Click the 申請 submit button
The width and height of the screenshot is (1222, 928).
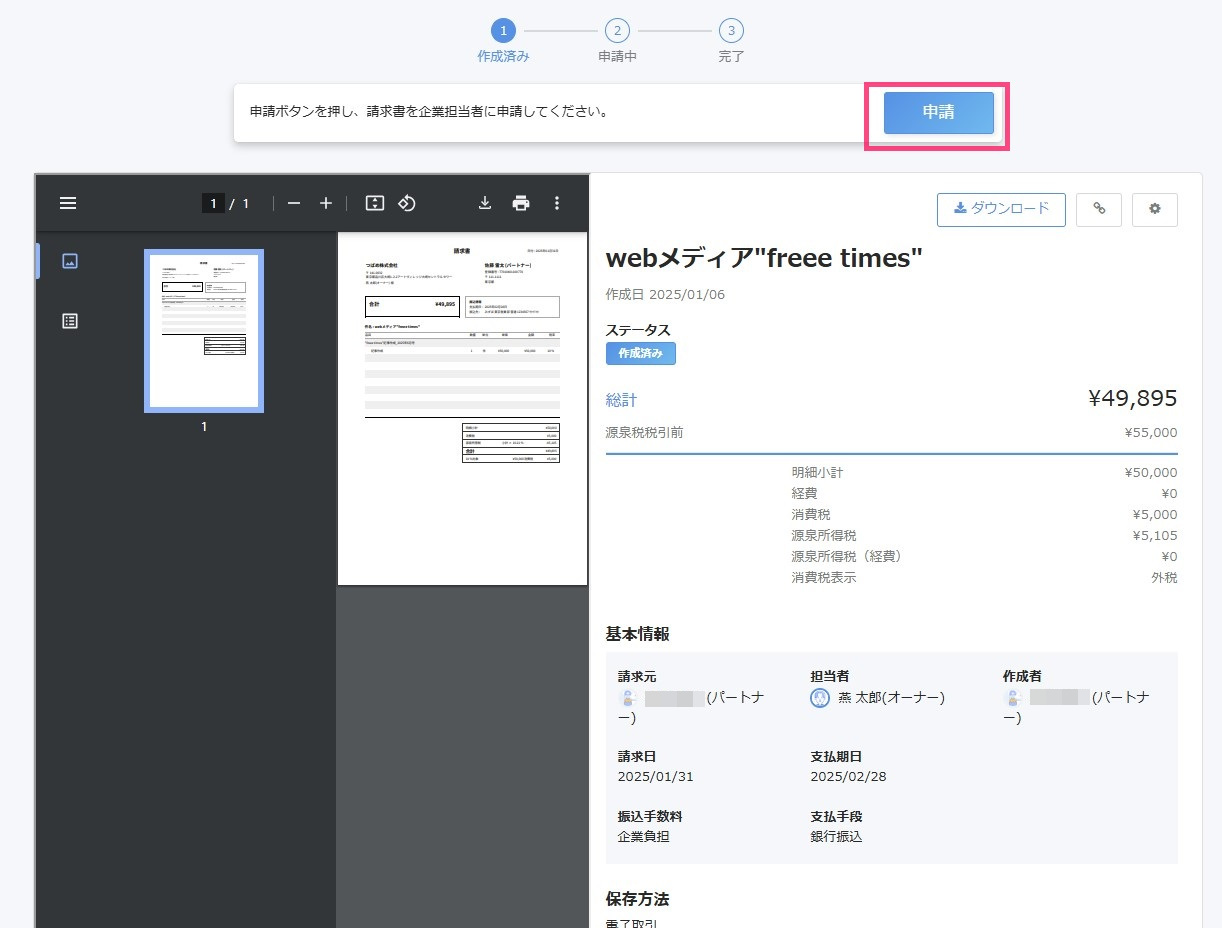[938, 113]
